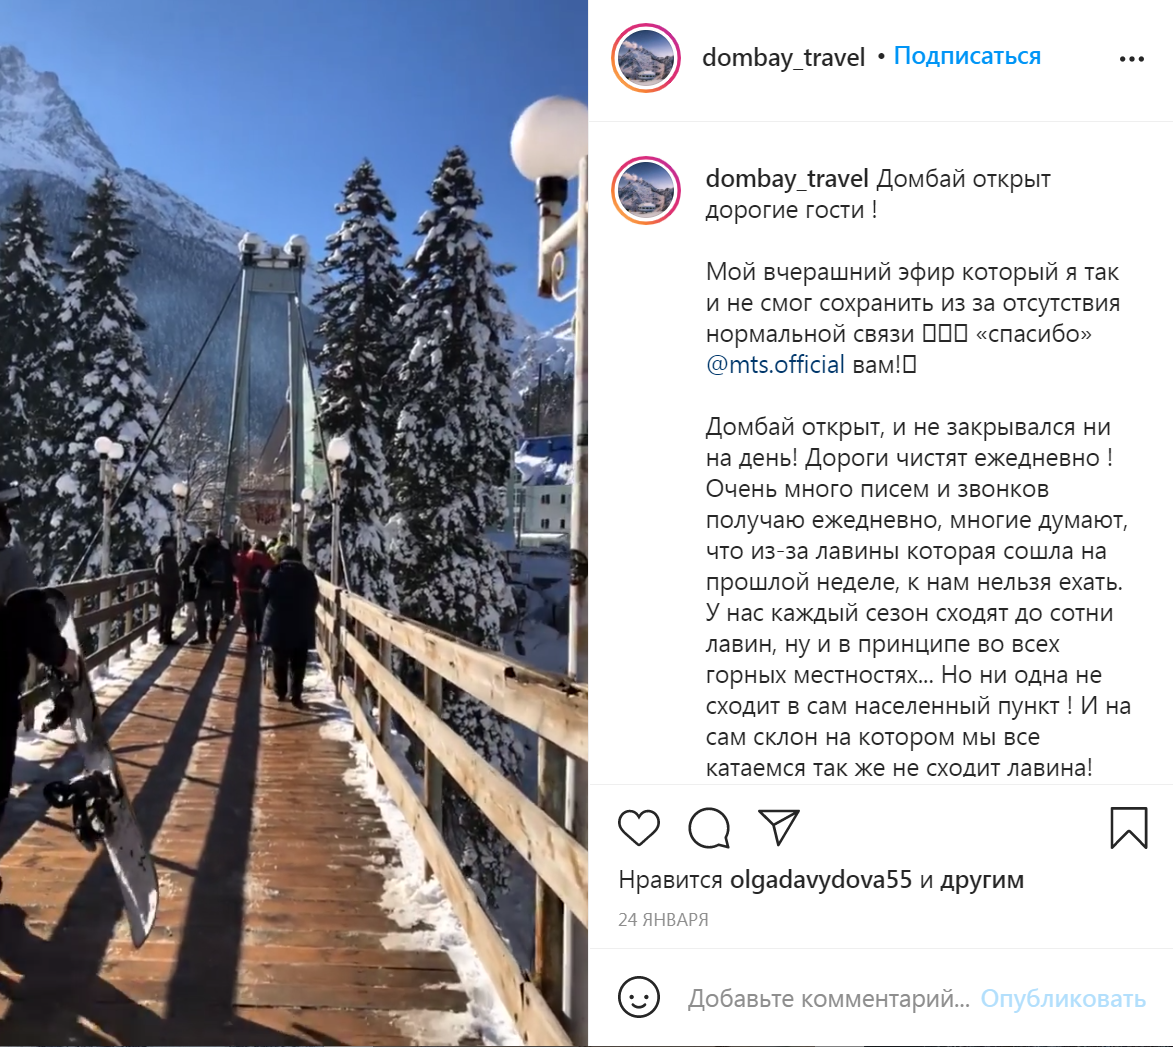The height and width of the screenshot is (1047, 1173).
Task: Open the three-dots more options menu
Action: tap(1132, 59)
